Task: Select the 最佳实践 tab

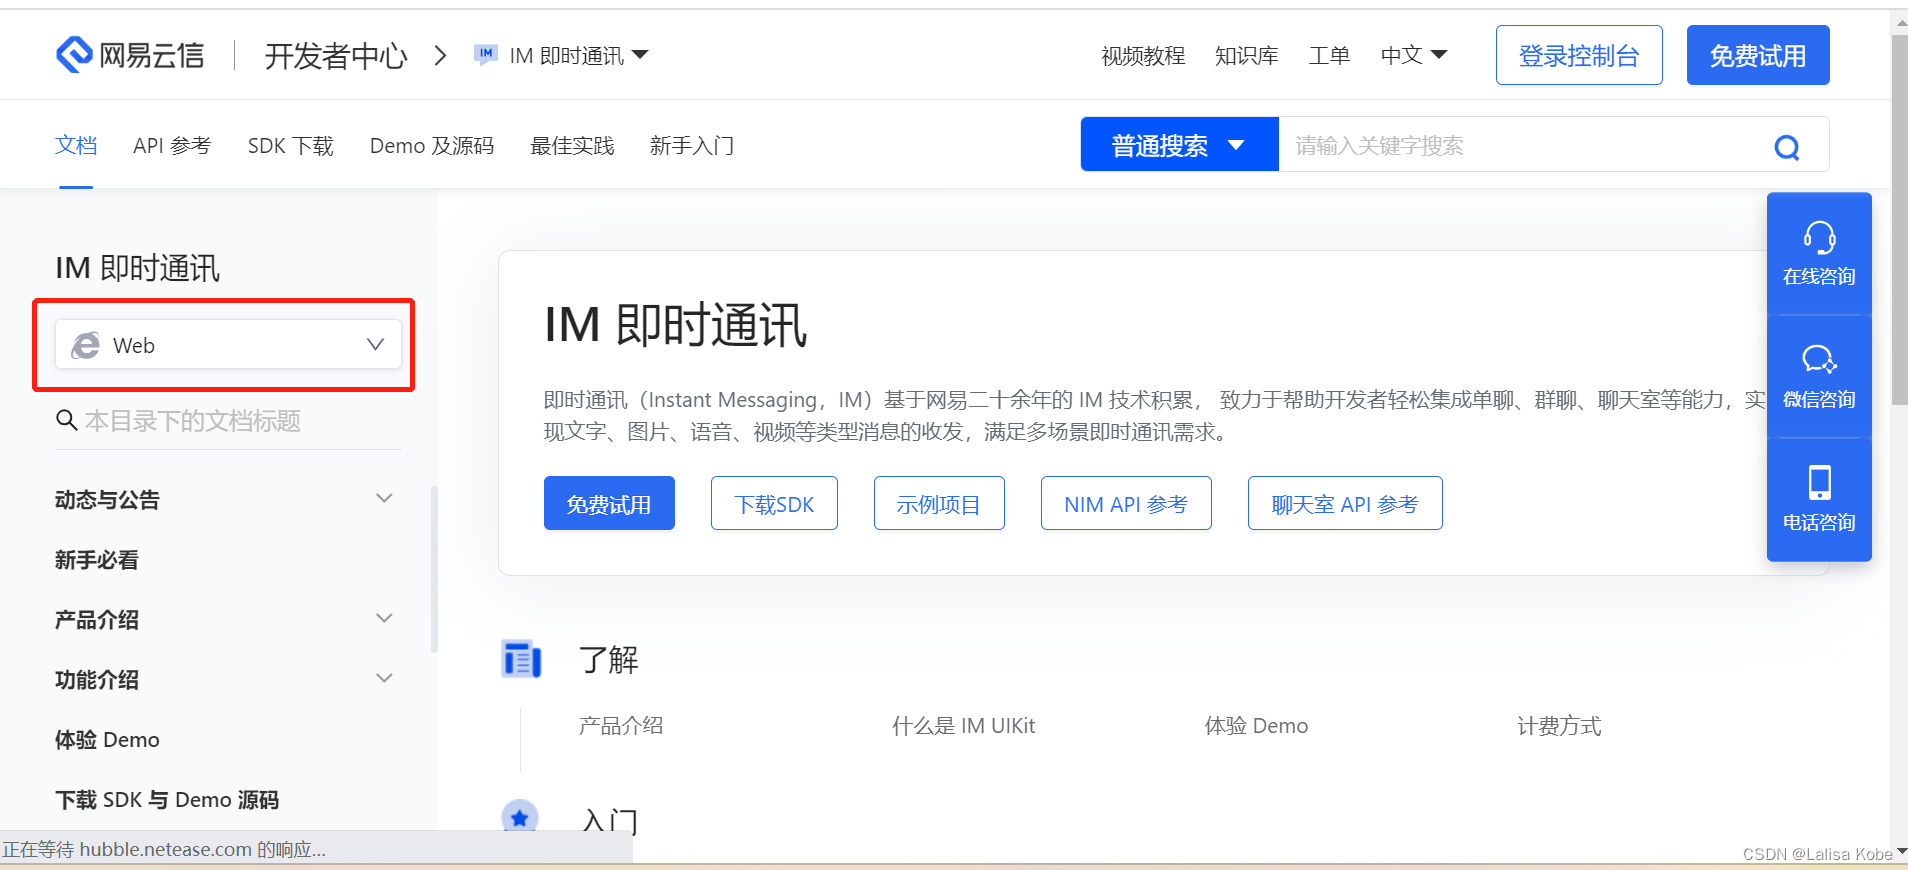Action: [x=572, y=146]
